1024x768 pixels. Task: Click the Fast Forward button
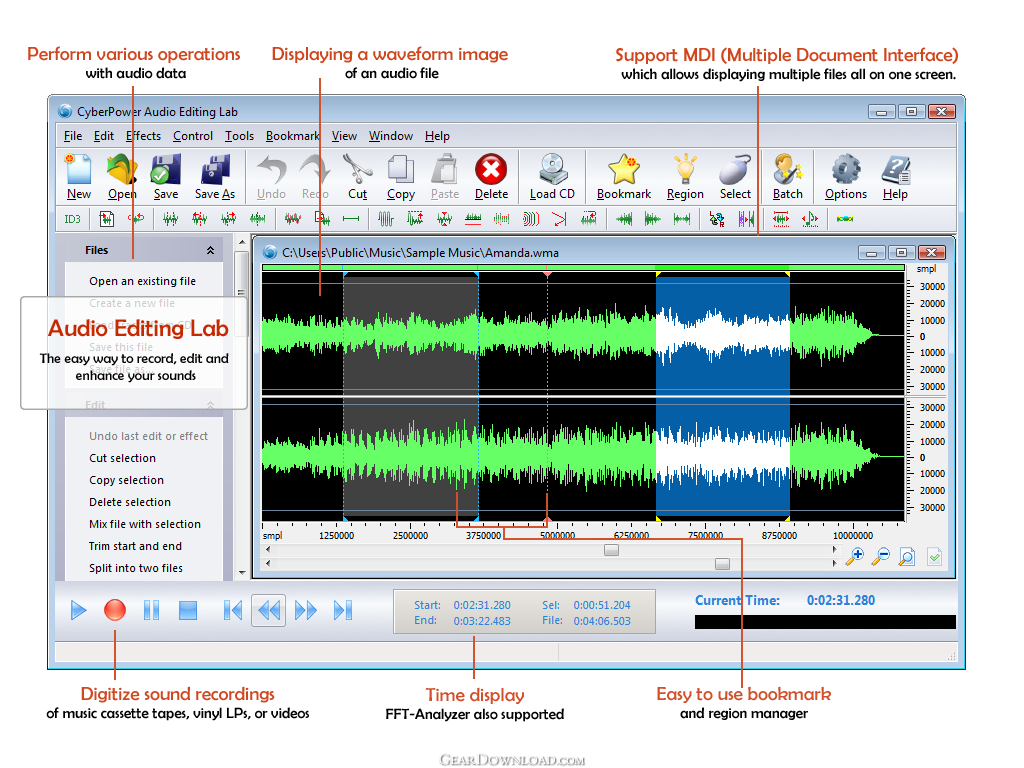[x=306, y=611]
